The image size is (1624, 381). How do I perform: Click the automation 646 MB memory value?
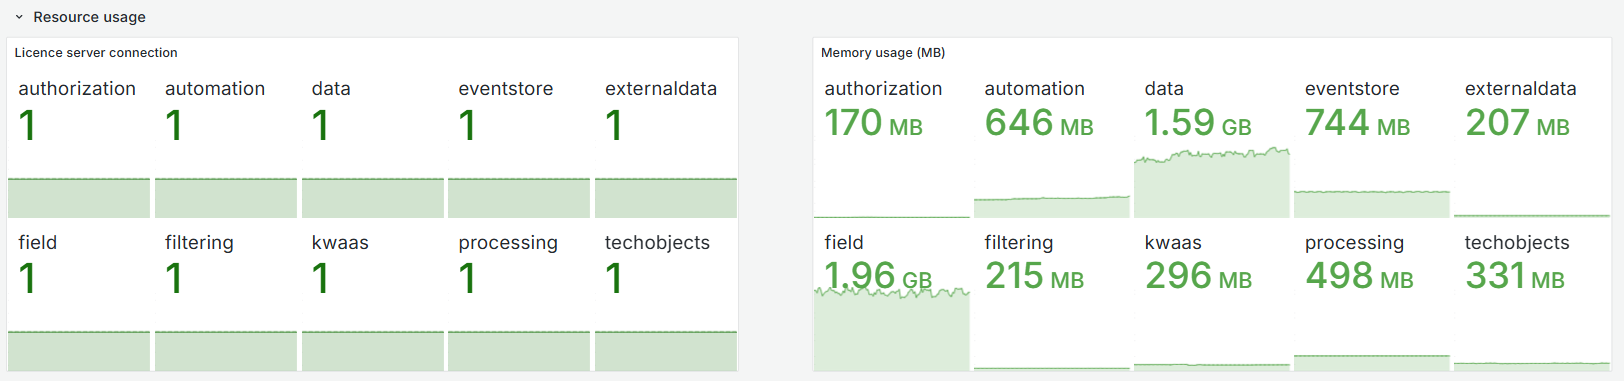1039,123
